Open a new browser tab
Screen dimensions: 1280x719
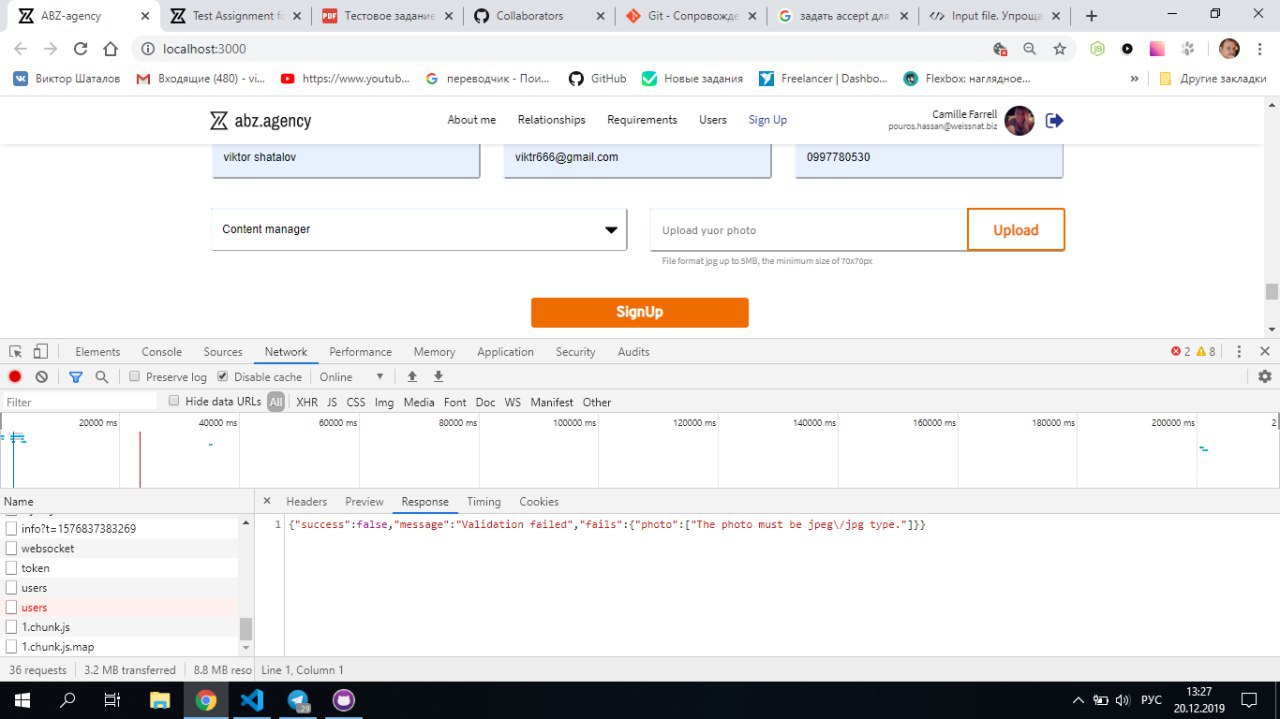1091,16
